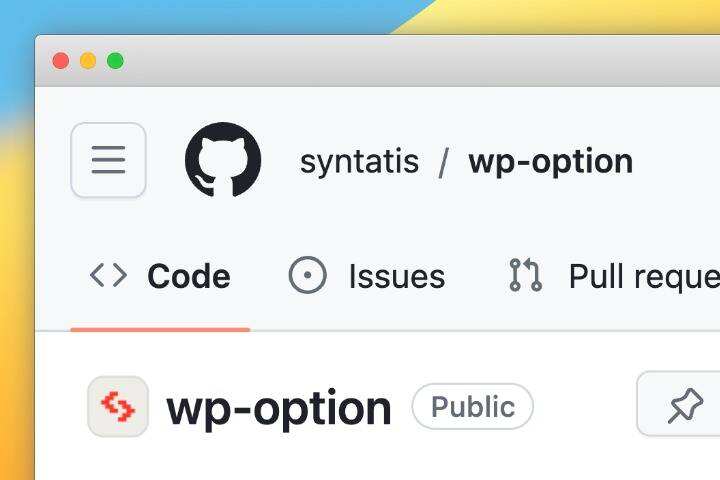This screenshot has width=720, height=480.
Task: Click the empty window title bar
Action: [400, 61]
